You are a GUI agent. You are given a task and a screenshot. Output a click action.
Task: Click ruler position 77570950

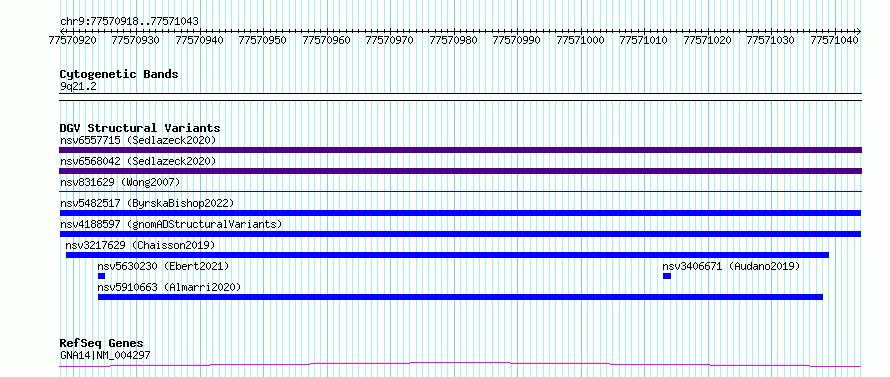pos(263,40)
